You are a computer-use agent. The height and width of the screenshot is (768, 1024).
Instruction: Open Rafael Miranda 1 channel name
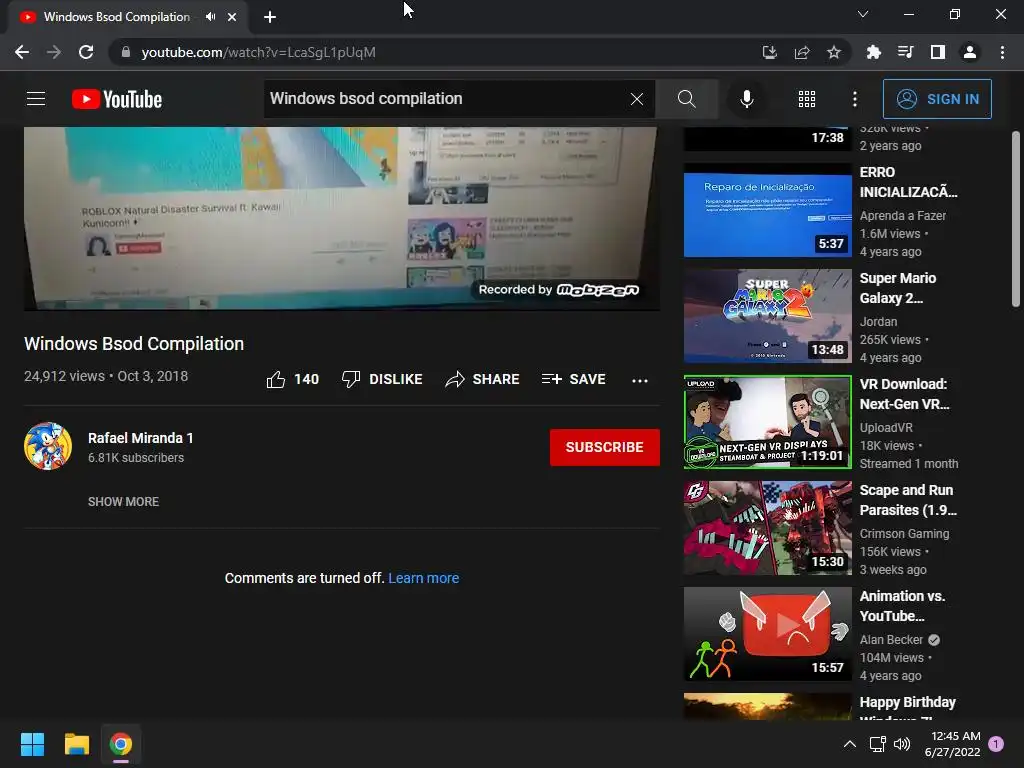(x=140, y=438)
